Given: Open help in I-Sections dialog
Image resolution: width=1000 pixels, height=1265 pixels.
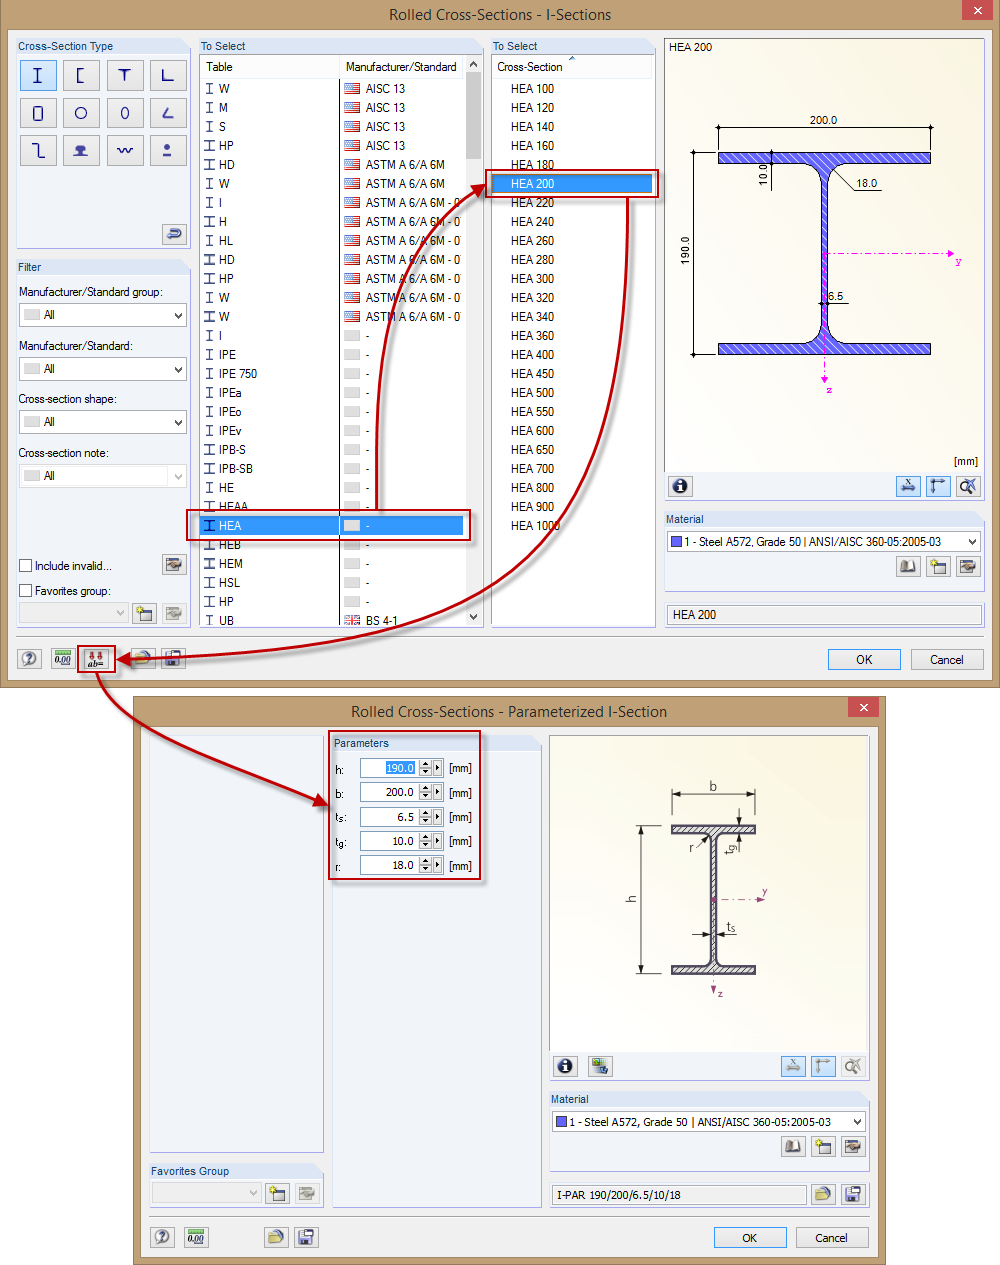Looking at the screenshot, I should [x=30, y=658].
